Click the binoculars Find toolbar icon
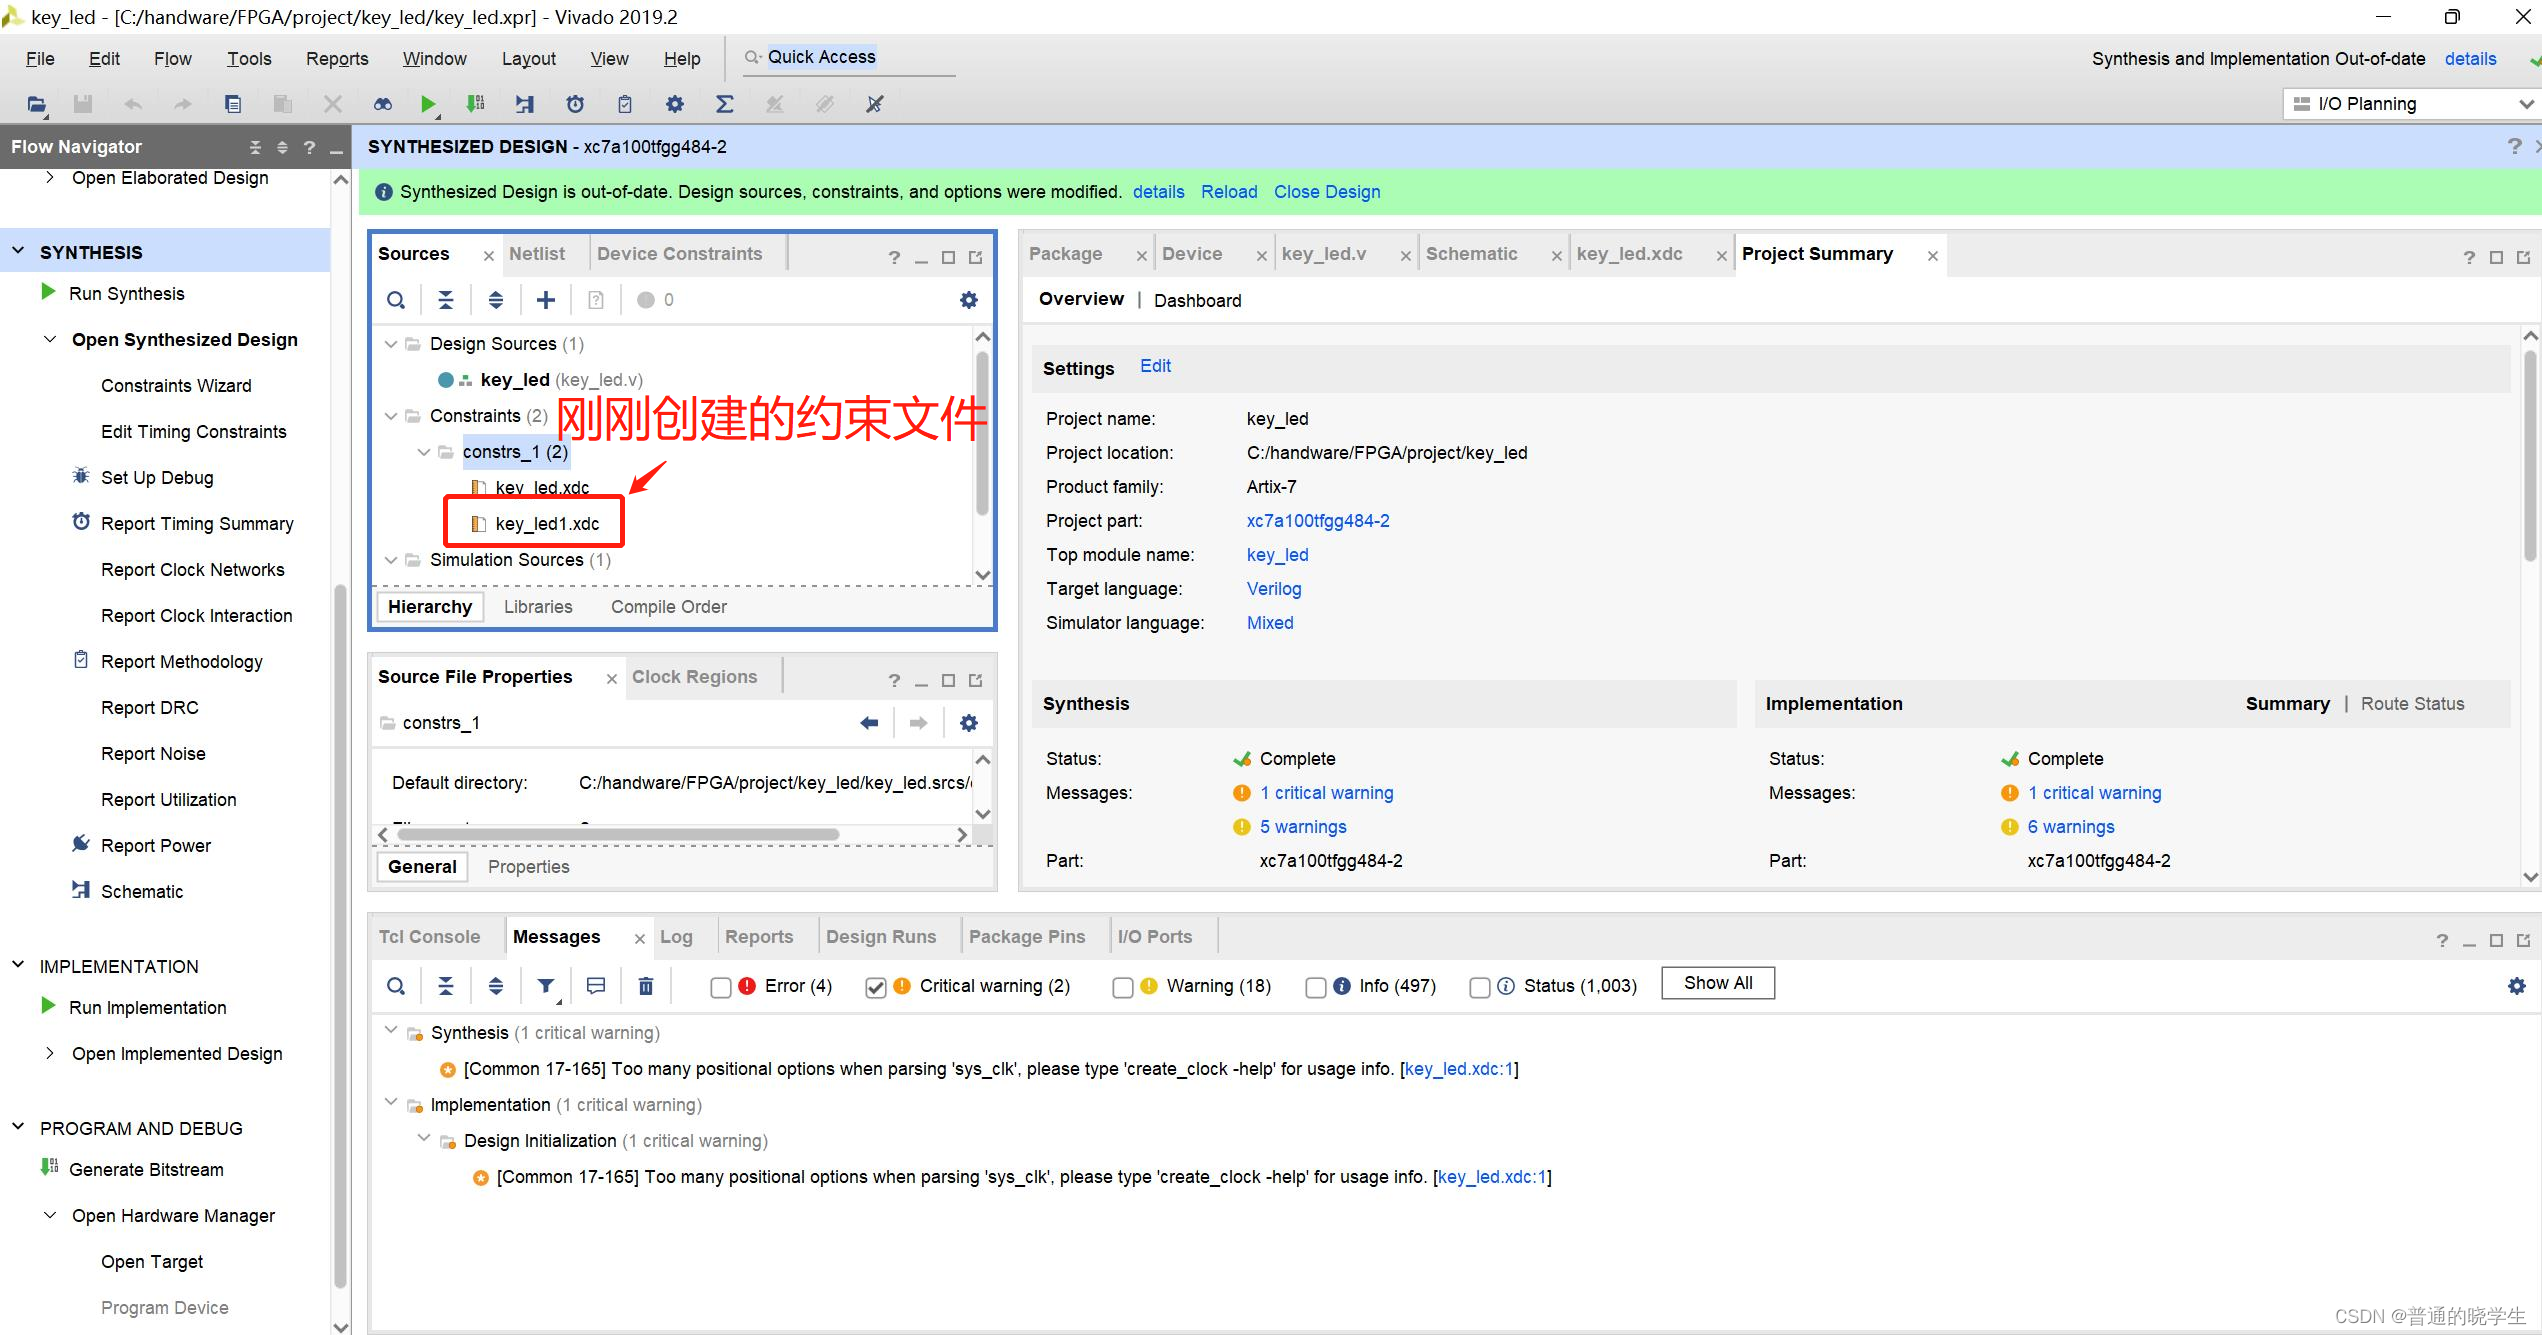The height and width of the screenshot is (1335, 2542). click(x=382, y=104)
